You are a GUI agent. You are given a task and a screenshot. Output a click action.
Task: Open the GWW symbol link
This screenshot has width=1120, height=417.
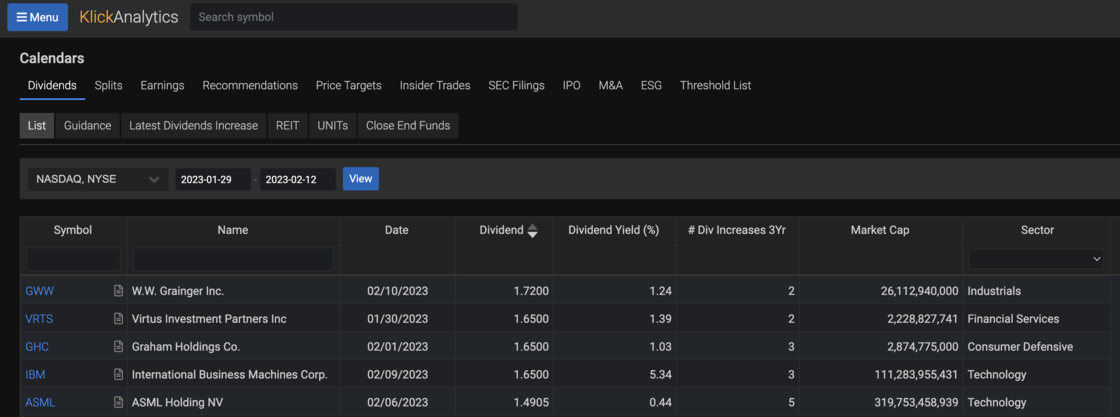point(40,291)
